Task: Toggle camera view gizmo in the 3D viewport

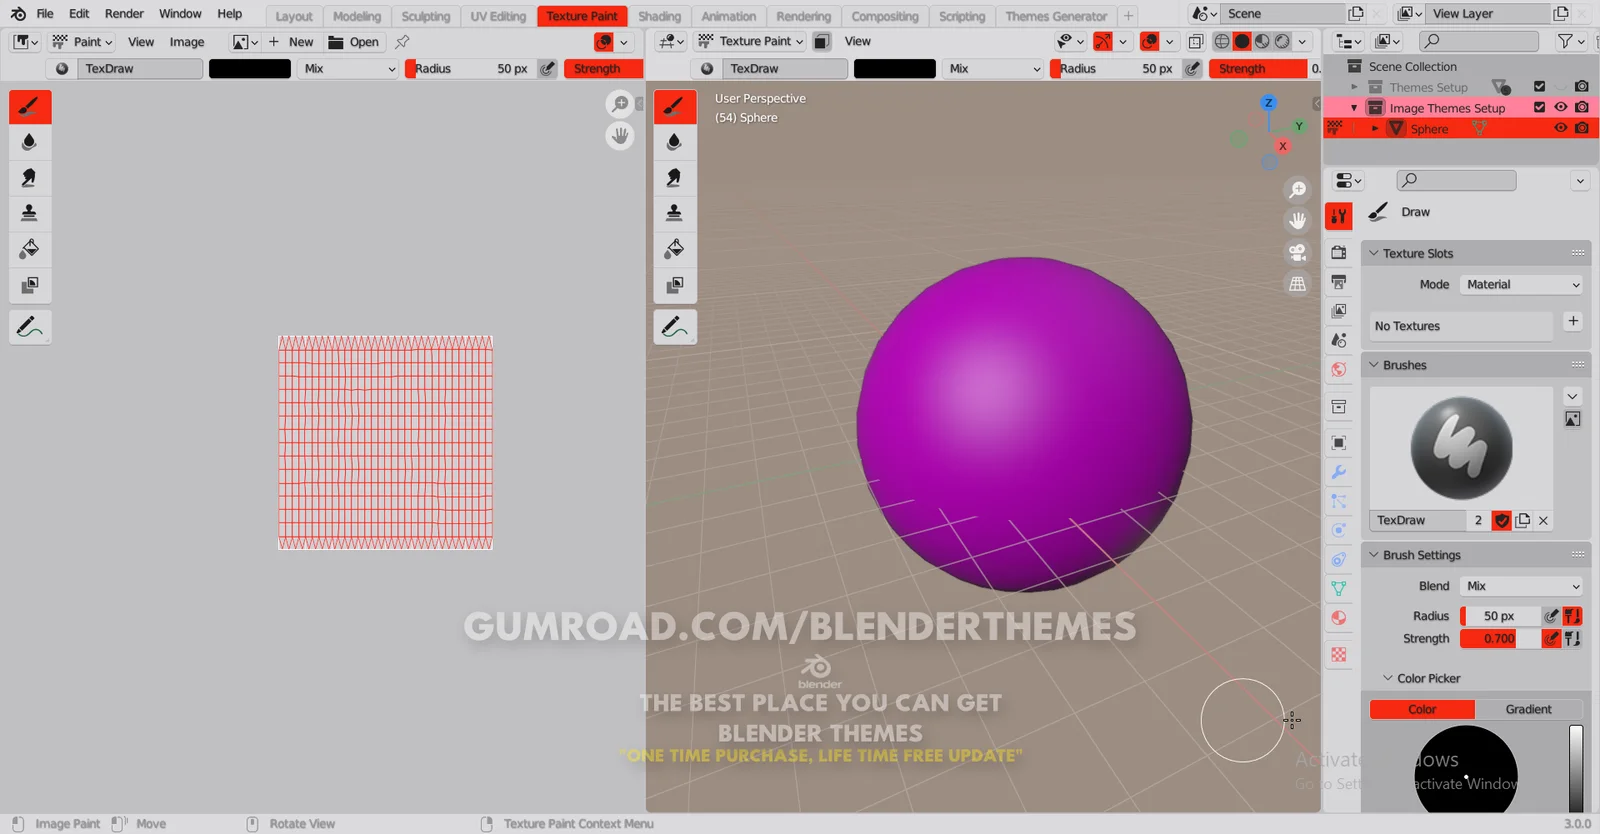Action: pyautogui.click(x=1297, y=252)
